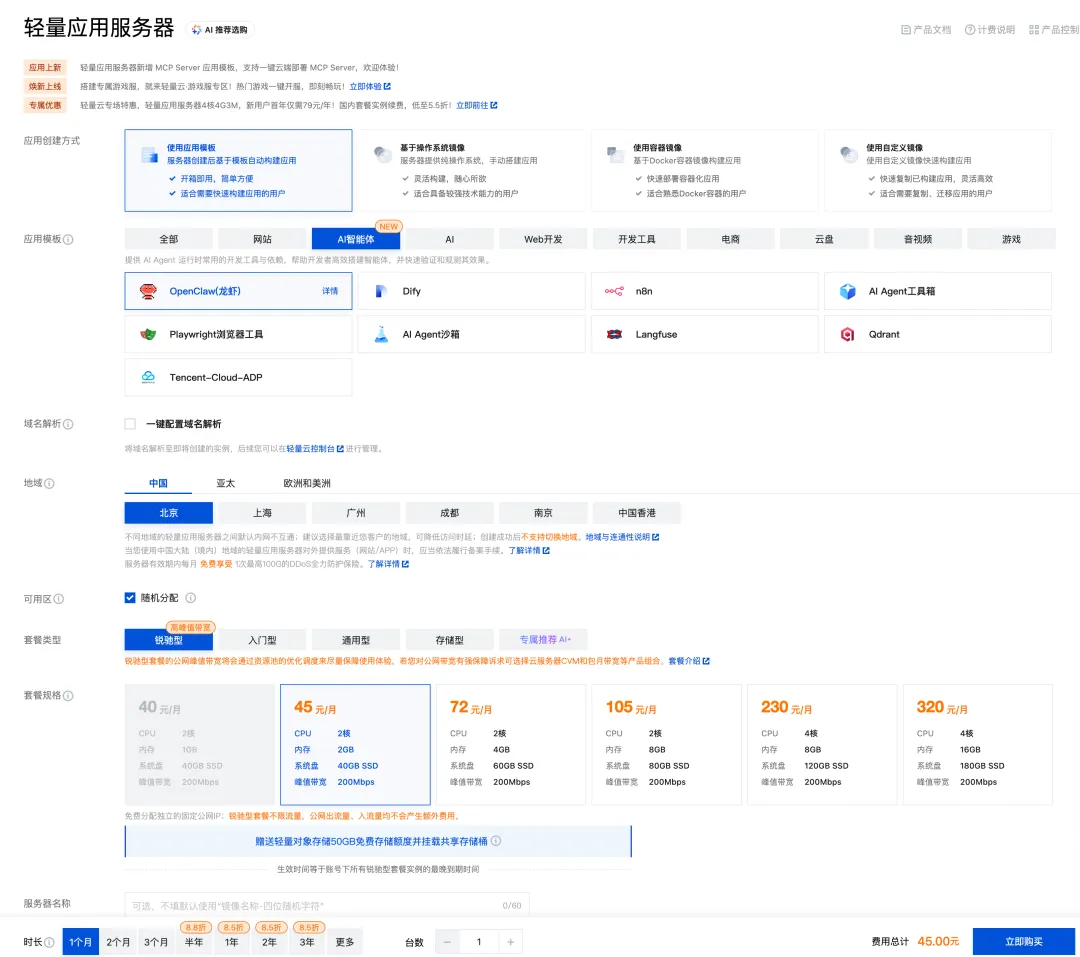Click the Langfuse template icon
Viewport: 1080px width, 957px height.
[614, 334]
